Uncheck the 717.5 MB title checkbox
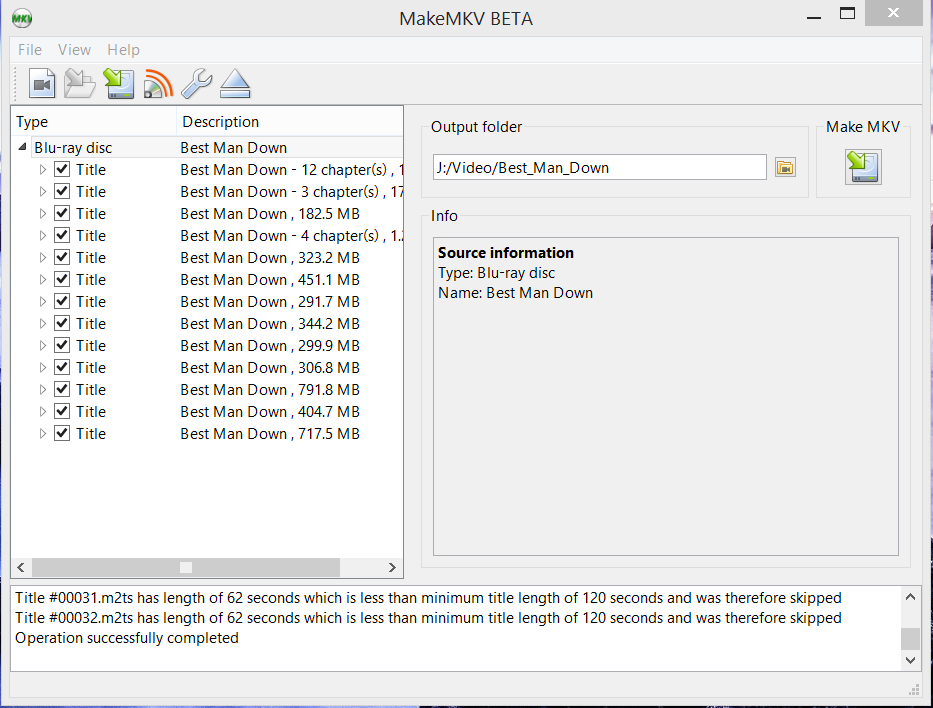This screenshot has width=933, height=708. (62, 434)
